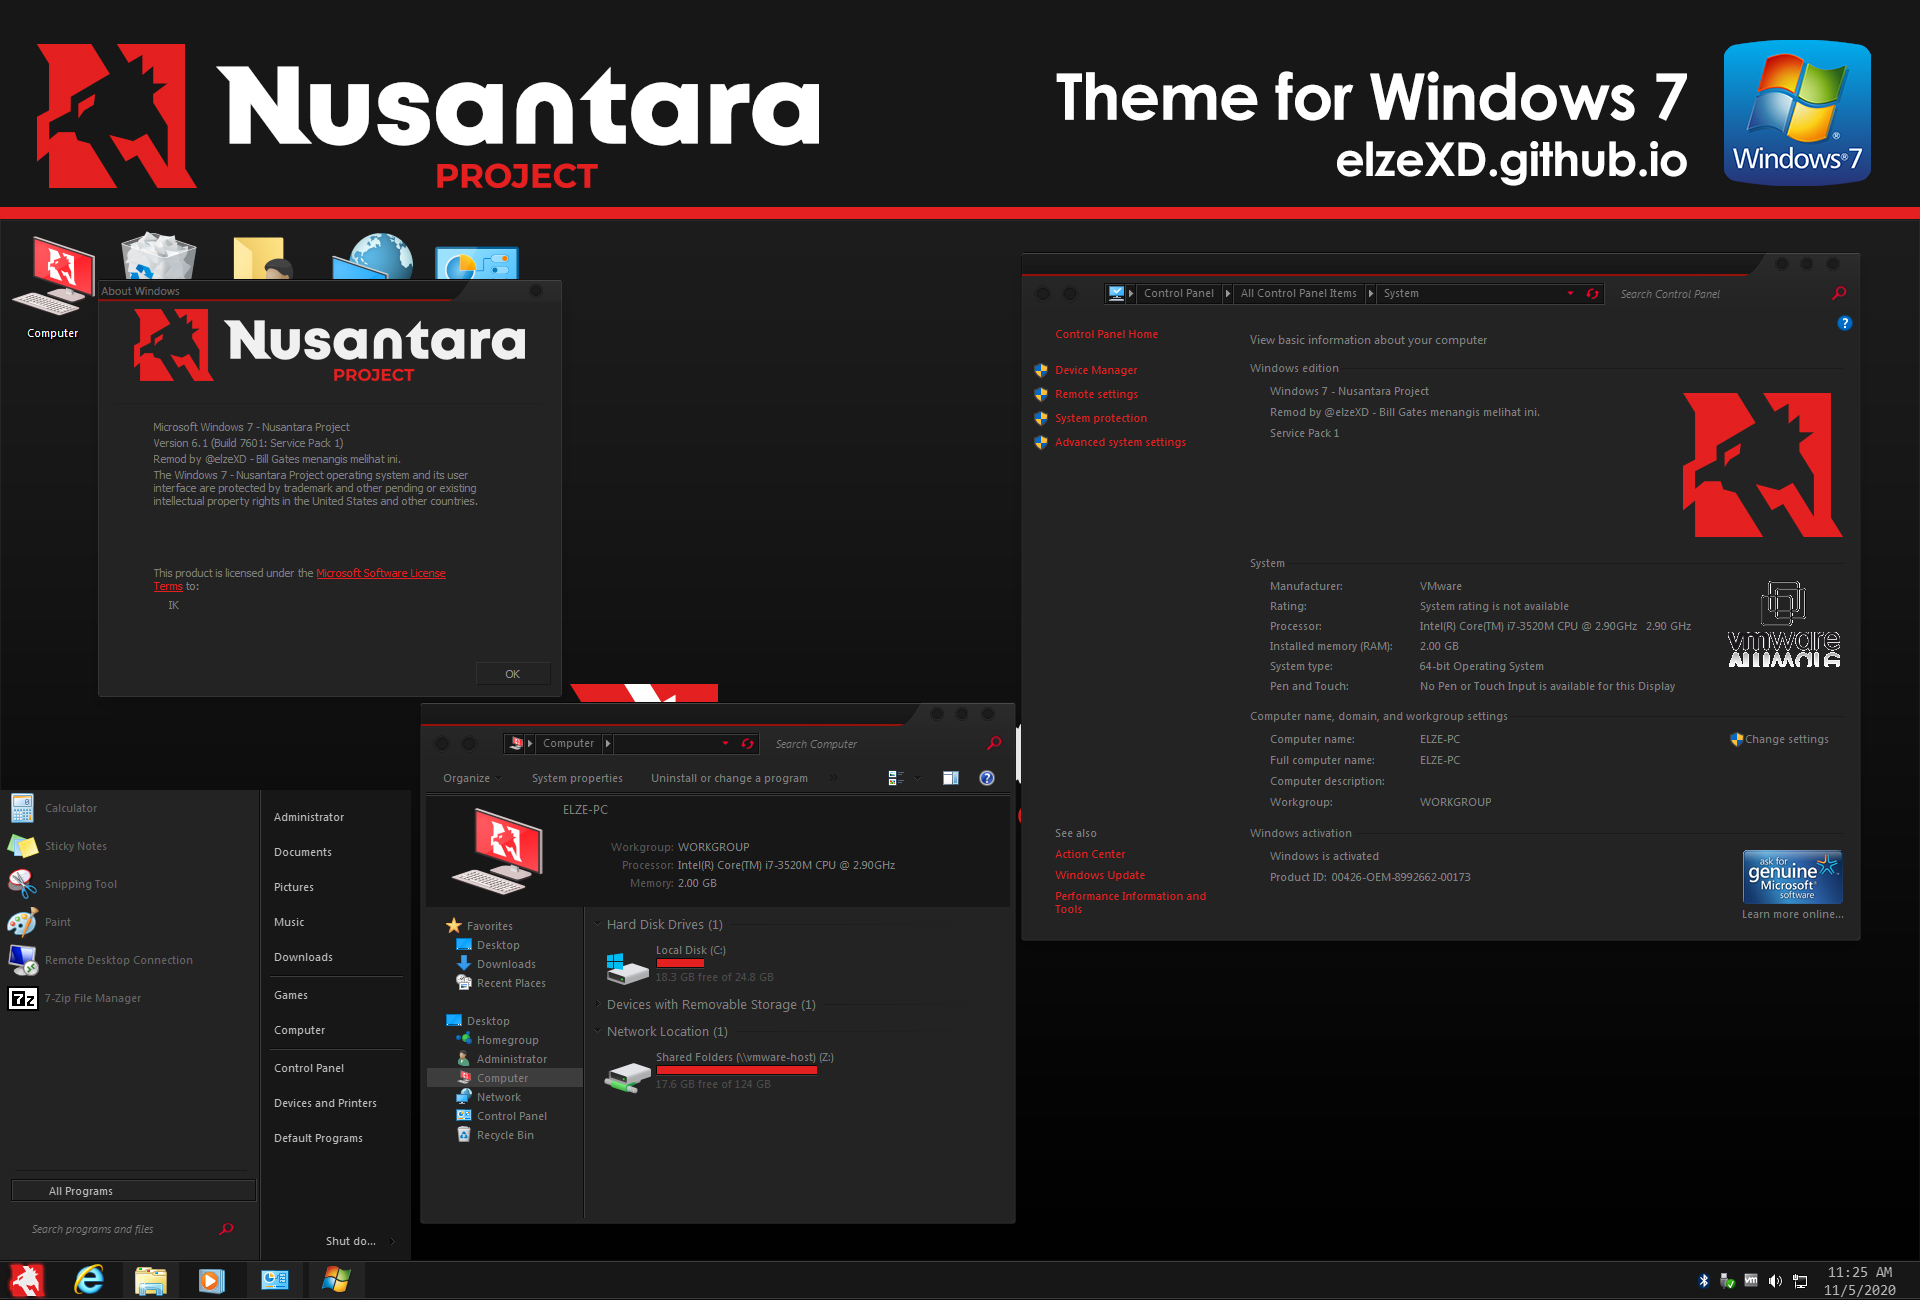Screen dimensions: 1920x1300
Task: Click the Help icon in System window
Action: click(x=1845, y=323)
